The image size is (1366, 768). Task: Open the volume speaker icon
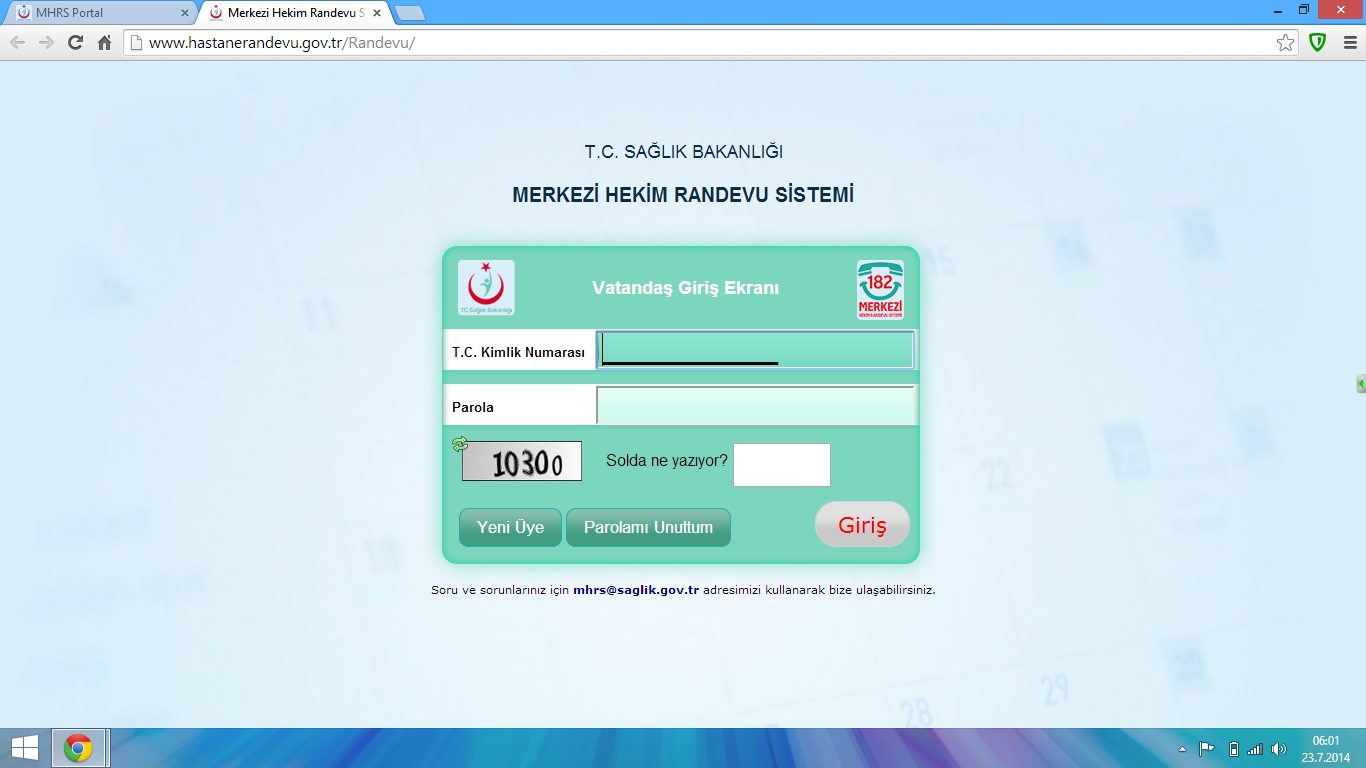[x=1279, y=749]
